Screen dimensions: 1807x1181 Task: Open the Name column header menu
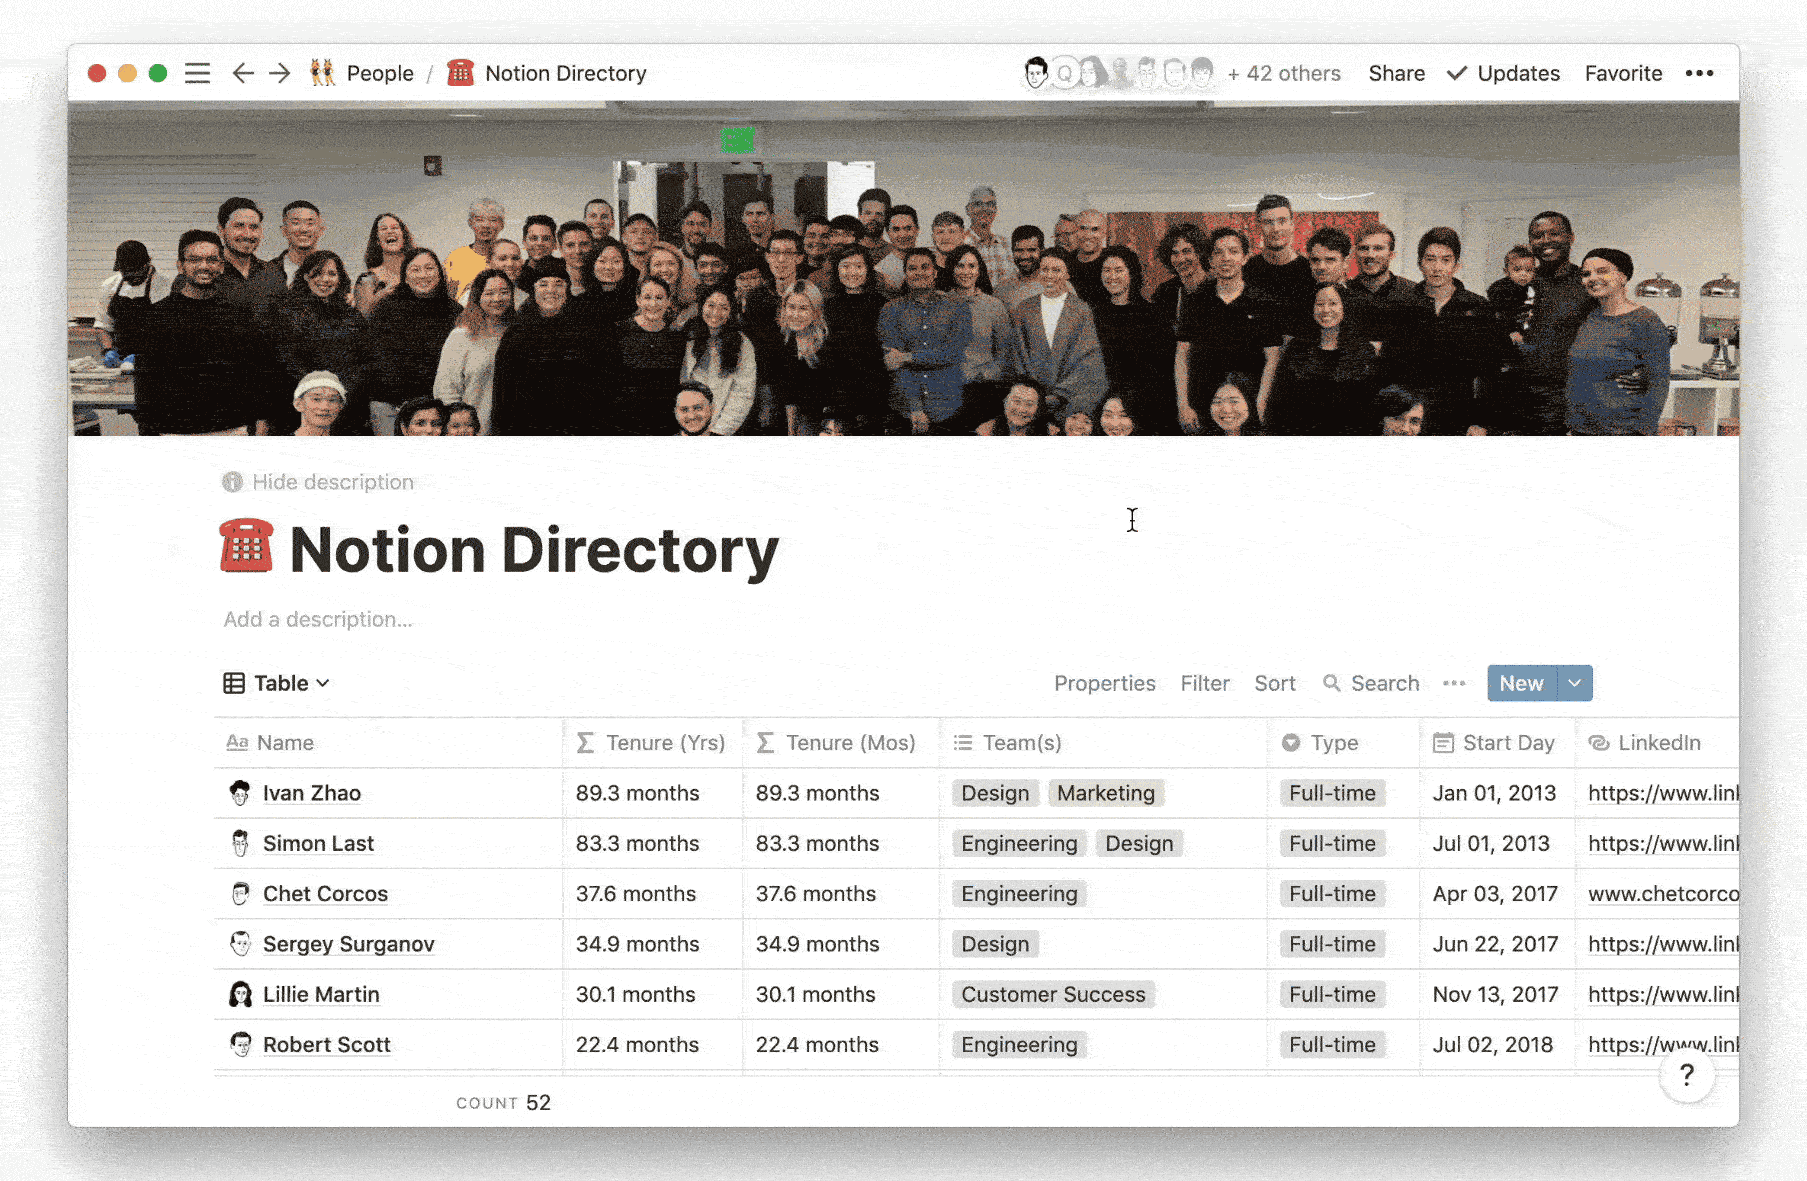(388, 743)
